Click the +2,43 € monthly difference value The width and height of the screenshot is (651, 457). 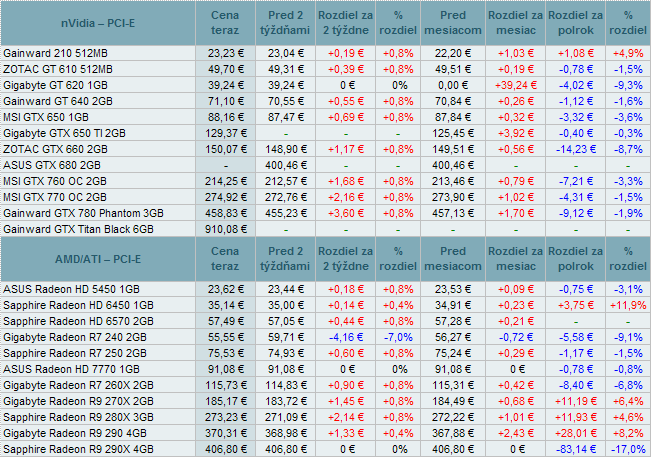(x=516, y=433)
